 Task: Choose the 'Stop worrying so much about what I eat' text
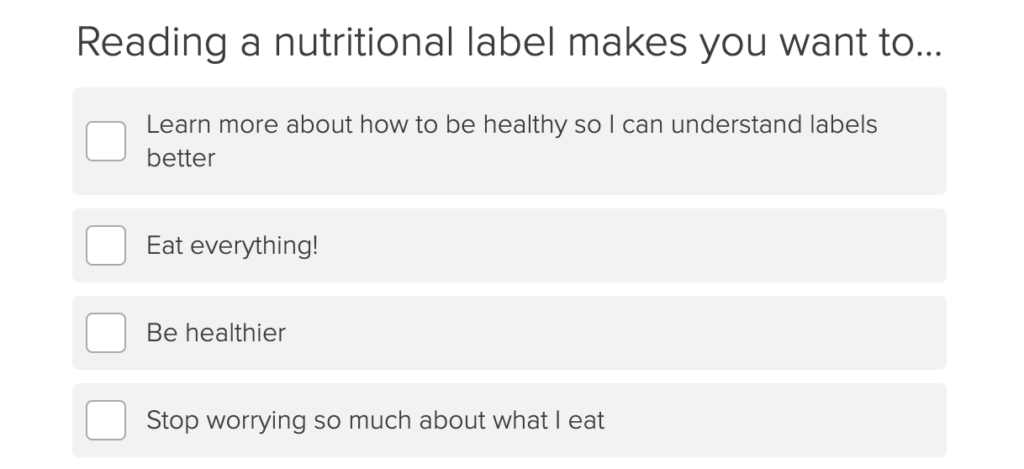pos(376,421)
